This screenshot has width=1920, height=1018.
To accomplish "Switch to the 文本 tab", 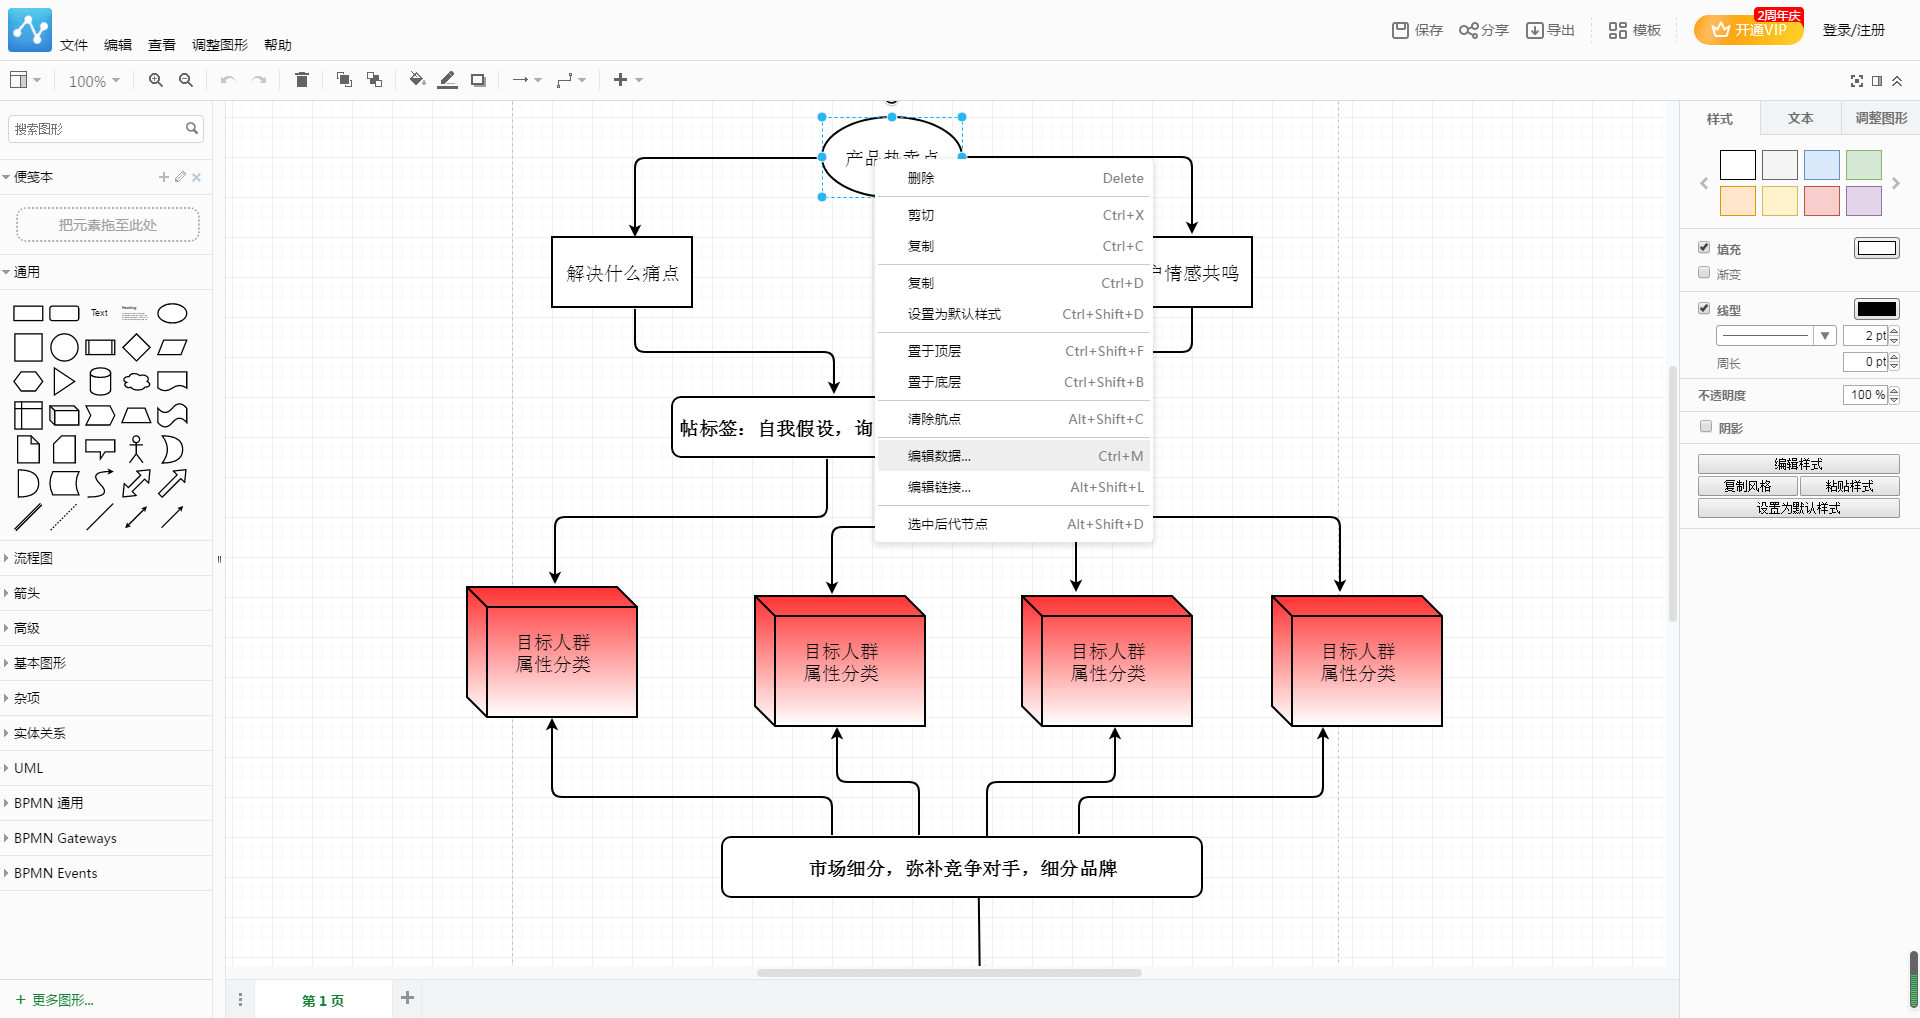I will [1800, 118].
